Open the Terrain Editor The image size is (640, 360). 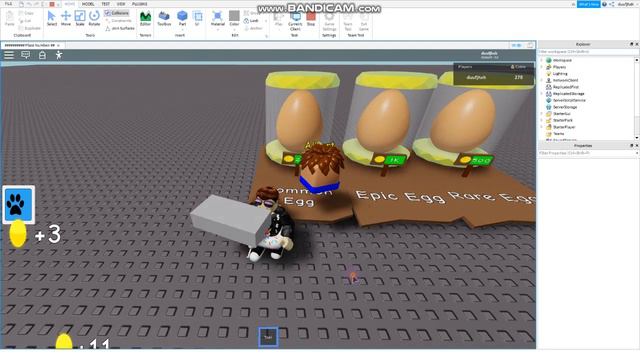pos(145,18)
